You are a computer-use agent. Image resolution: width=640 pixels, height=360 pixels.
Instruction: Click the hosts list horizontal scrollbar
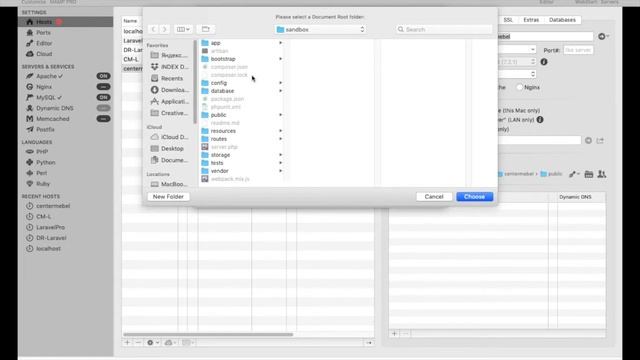[x=208, y=334]
